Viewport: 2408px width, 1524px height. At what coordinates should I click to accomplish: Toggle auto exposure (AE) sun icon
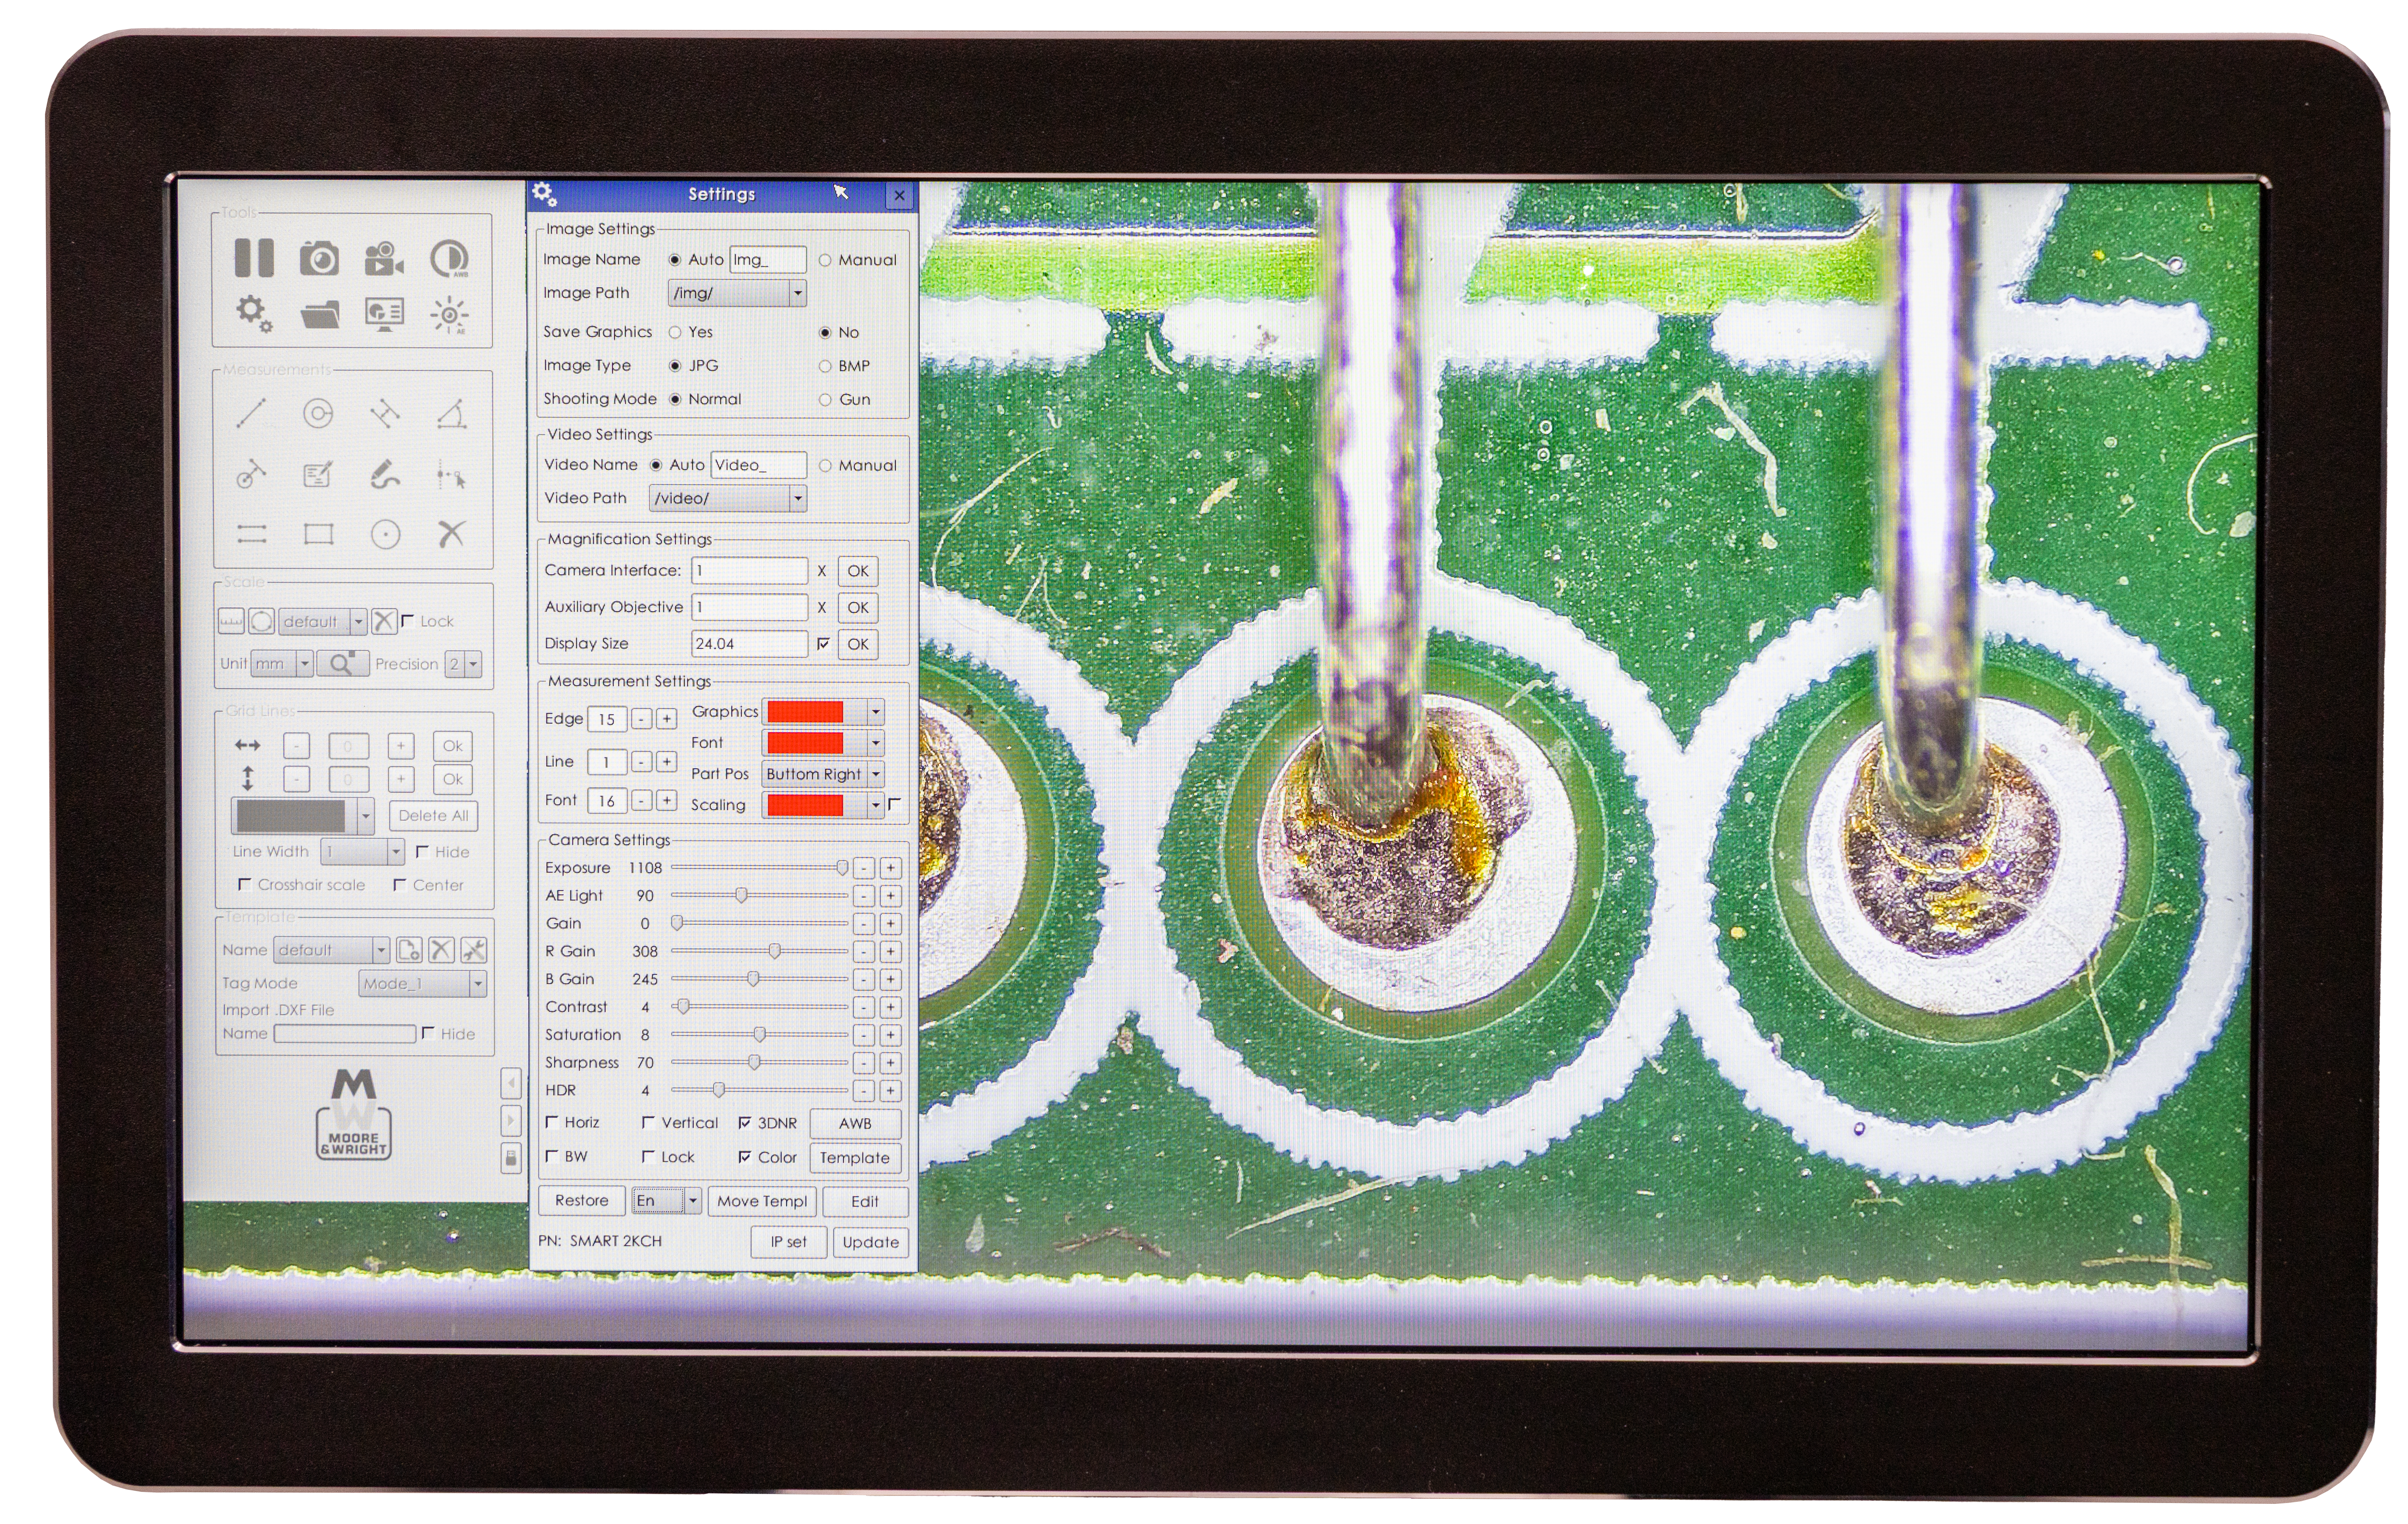pyautogui.click(x=449, y=316)
